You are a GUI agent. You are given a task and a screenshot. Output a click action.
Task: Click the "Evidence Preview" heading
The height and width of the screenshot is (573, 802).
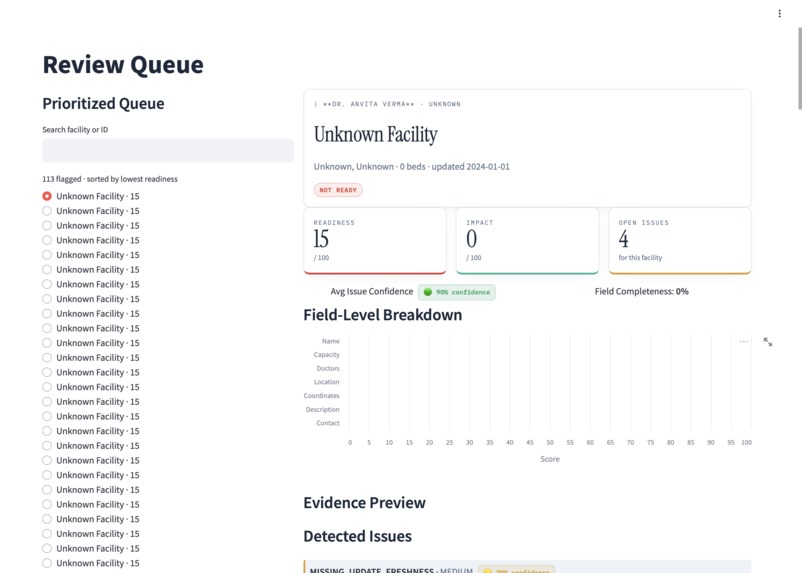(364, 503)
